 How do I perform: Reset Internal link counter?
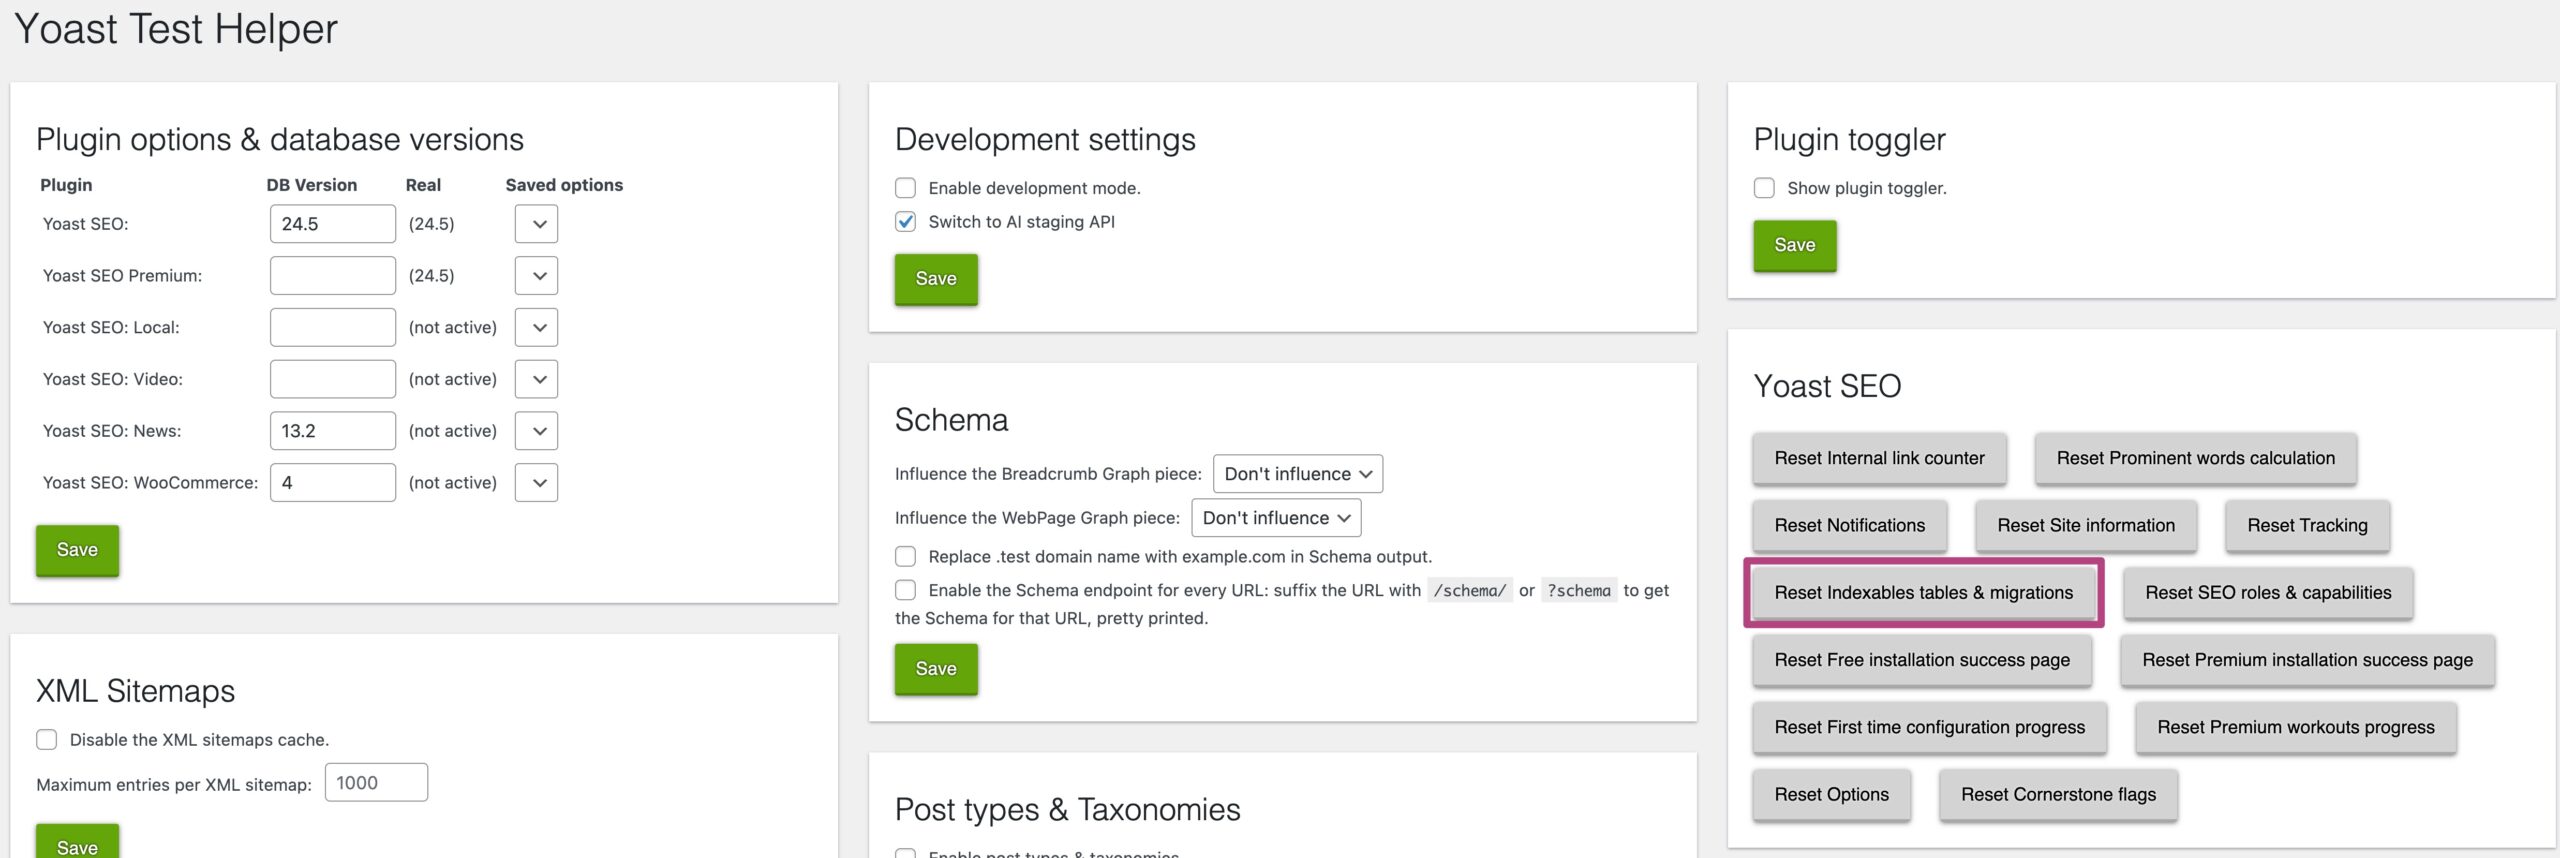[1878, 458]
